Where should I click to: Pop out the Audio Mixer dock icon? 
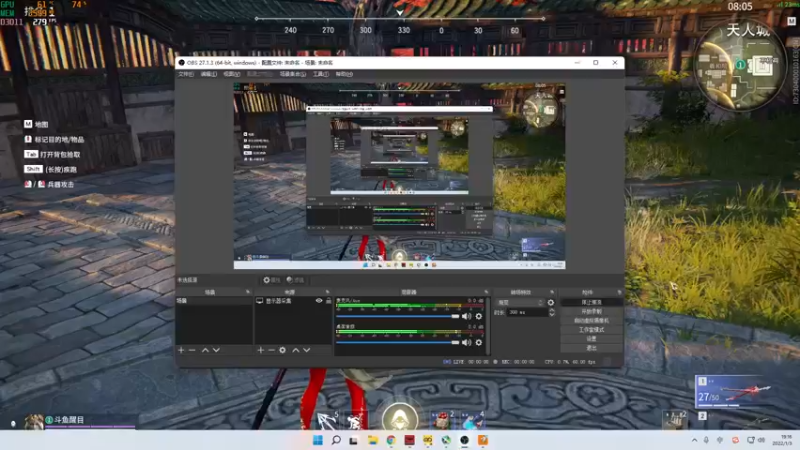[x=486, y=292]
